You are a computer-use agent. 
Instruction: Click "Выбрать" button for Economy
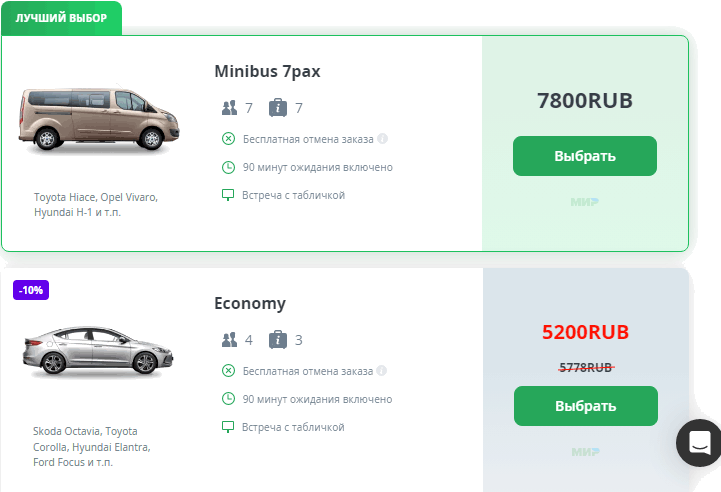585,406
